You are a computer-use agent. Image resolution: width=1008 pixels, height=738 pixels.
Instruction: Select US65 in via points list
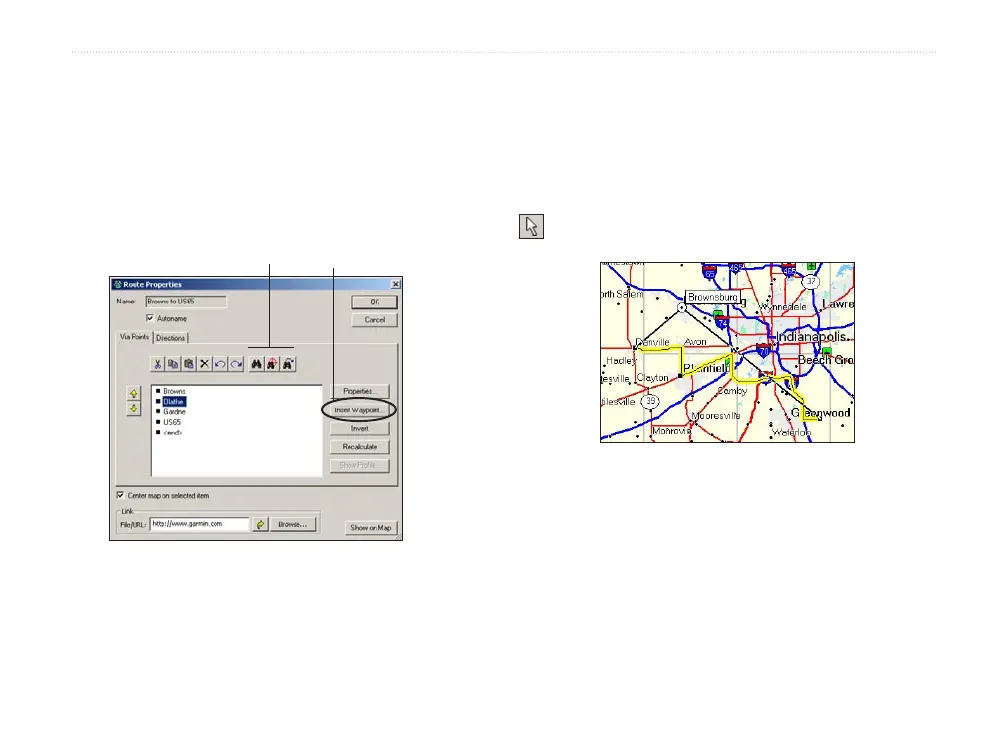pos(172,422)
